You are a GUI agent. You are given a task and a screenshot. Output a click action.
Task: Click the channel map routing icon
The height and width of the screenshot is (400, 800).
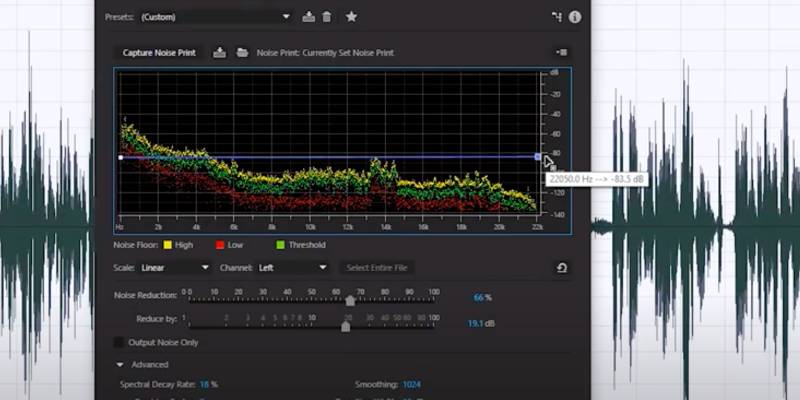pyautogui.click(x=556, y=17)
